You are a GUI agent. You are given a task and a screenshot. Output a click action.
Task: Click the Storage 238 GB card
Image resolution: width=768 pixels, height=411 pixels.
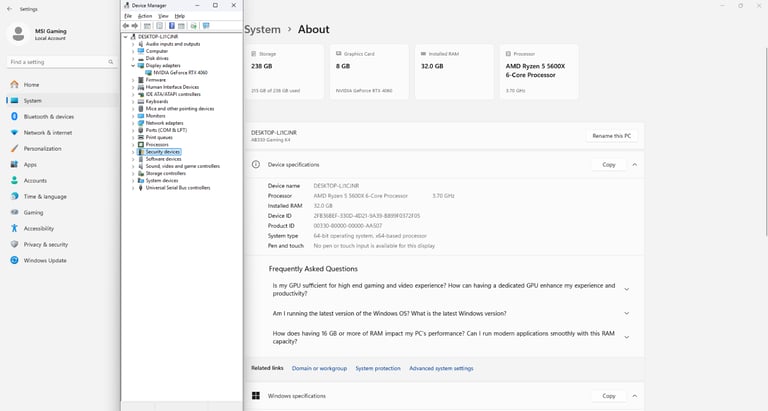coord(284,72)
